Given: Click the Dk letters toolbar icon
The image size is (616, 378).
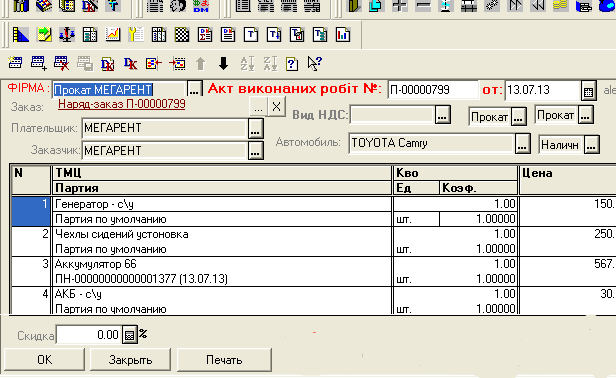Looking at the screenshot, I should click(130, 63).
